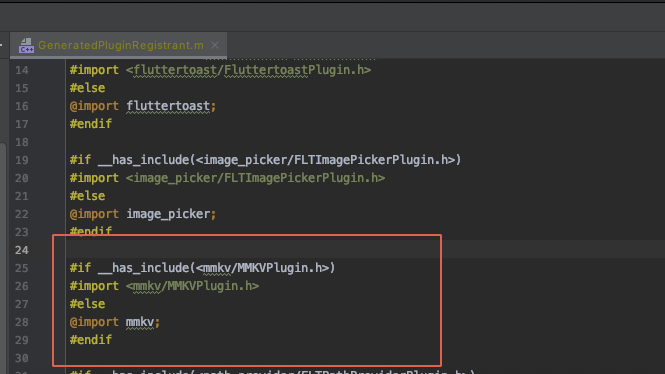Click line number 20 in the gutter
The height and width of the screenshot is (374, 665).
[x=22, y=178]
